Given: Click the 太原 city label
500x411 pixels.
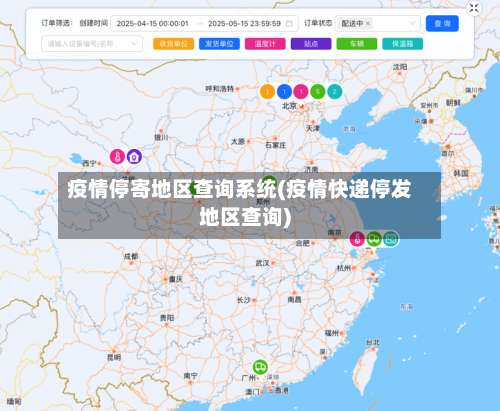Looking at the screenshot, I should coord(238,142).
